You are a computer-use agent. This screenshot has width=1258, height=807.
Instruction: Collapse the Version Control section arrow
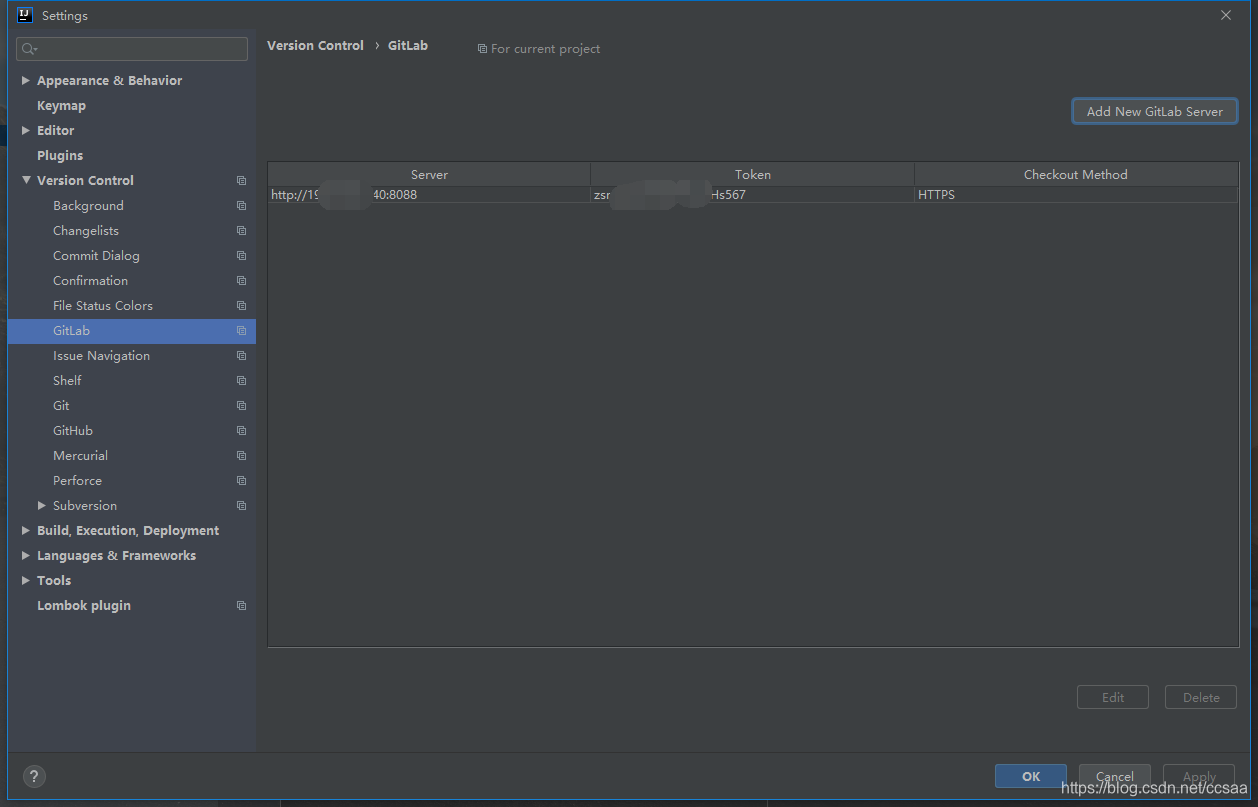pyautogui.click(x=26, y=180)
